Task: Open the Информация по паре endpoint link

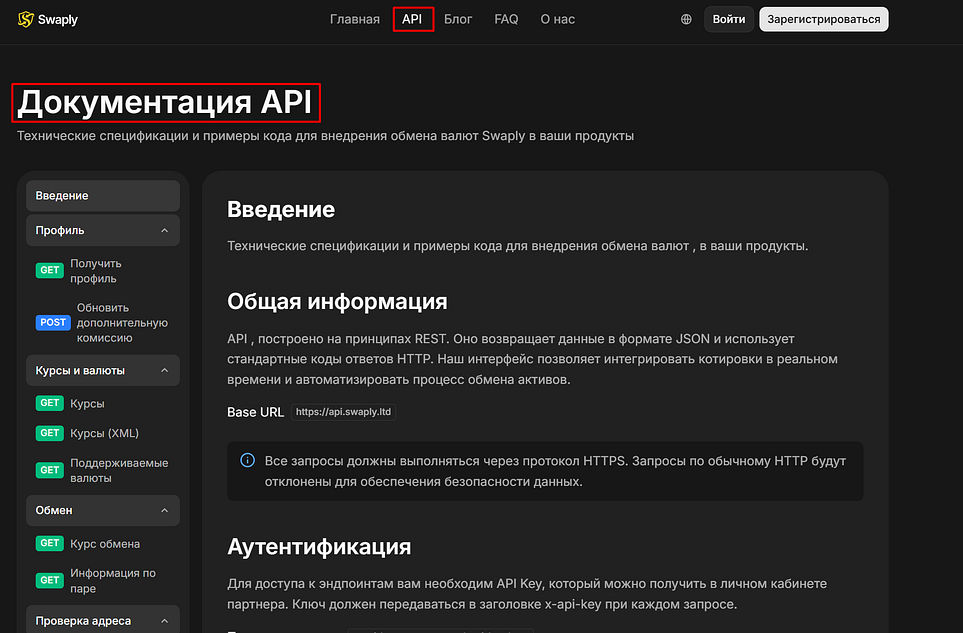Action: 113,580
